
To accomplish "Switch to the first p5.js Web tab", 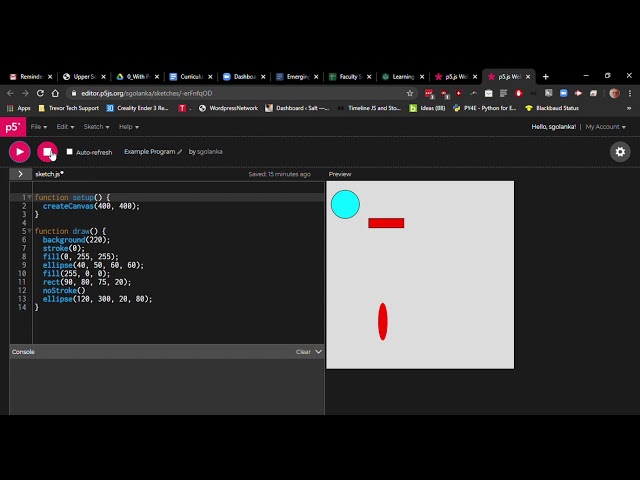I will (456, 77).
